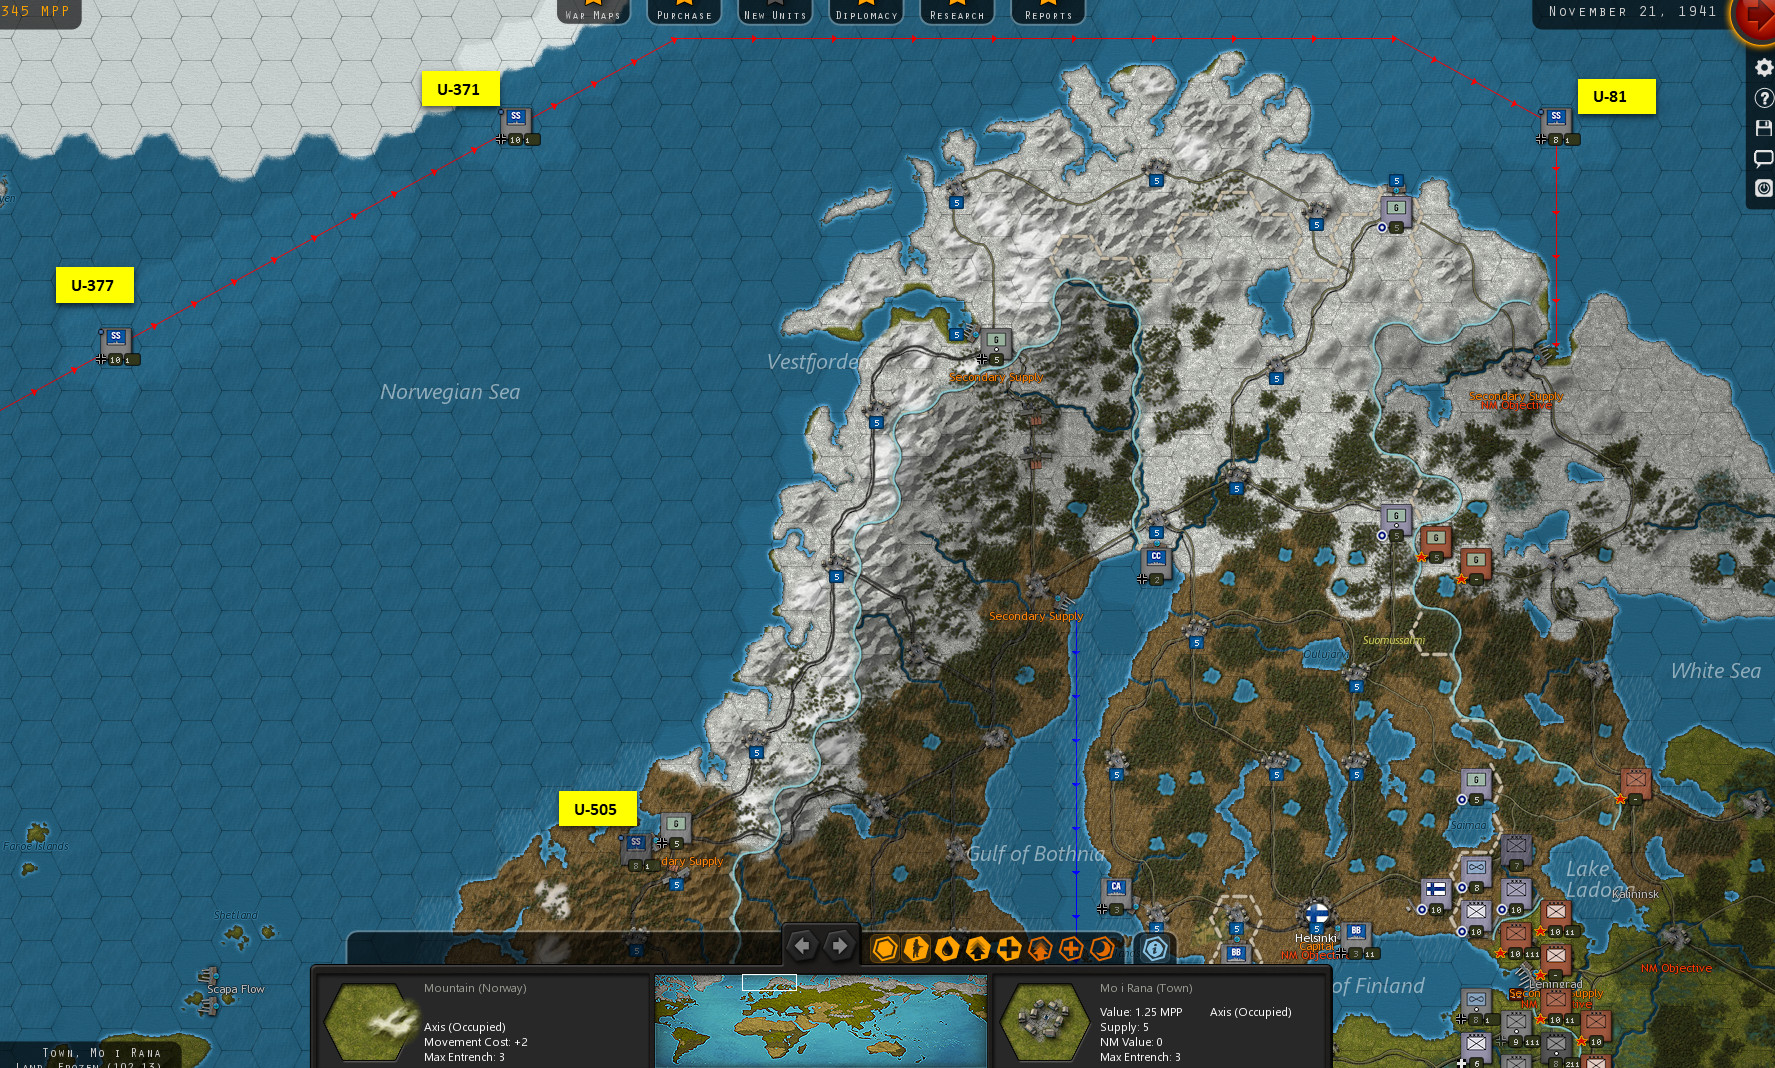Select the BB battleship near Helsinki

click(1356, 938)
